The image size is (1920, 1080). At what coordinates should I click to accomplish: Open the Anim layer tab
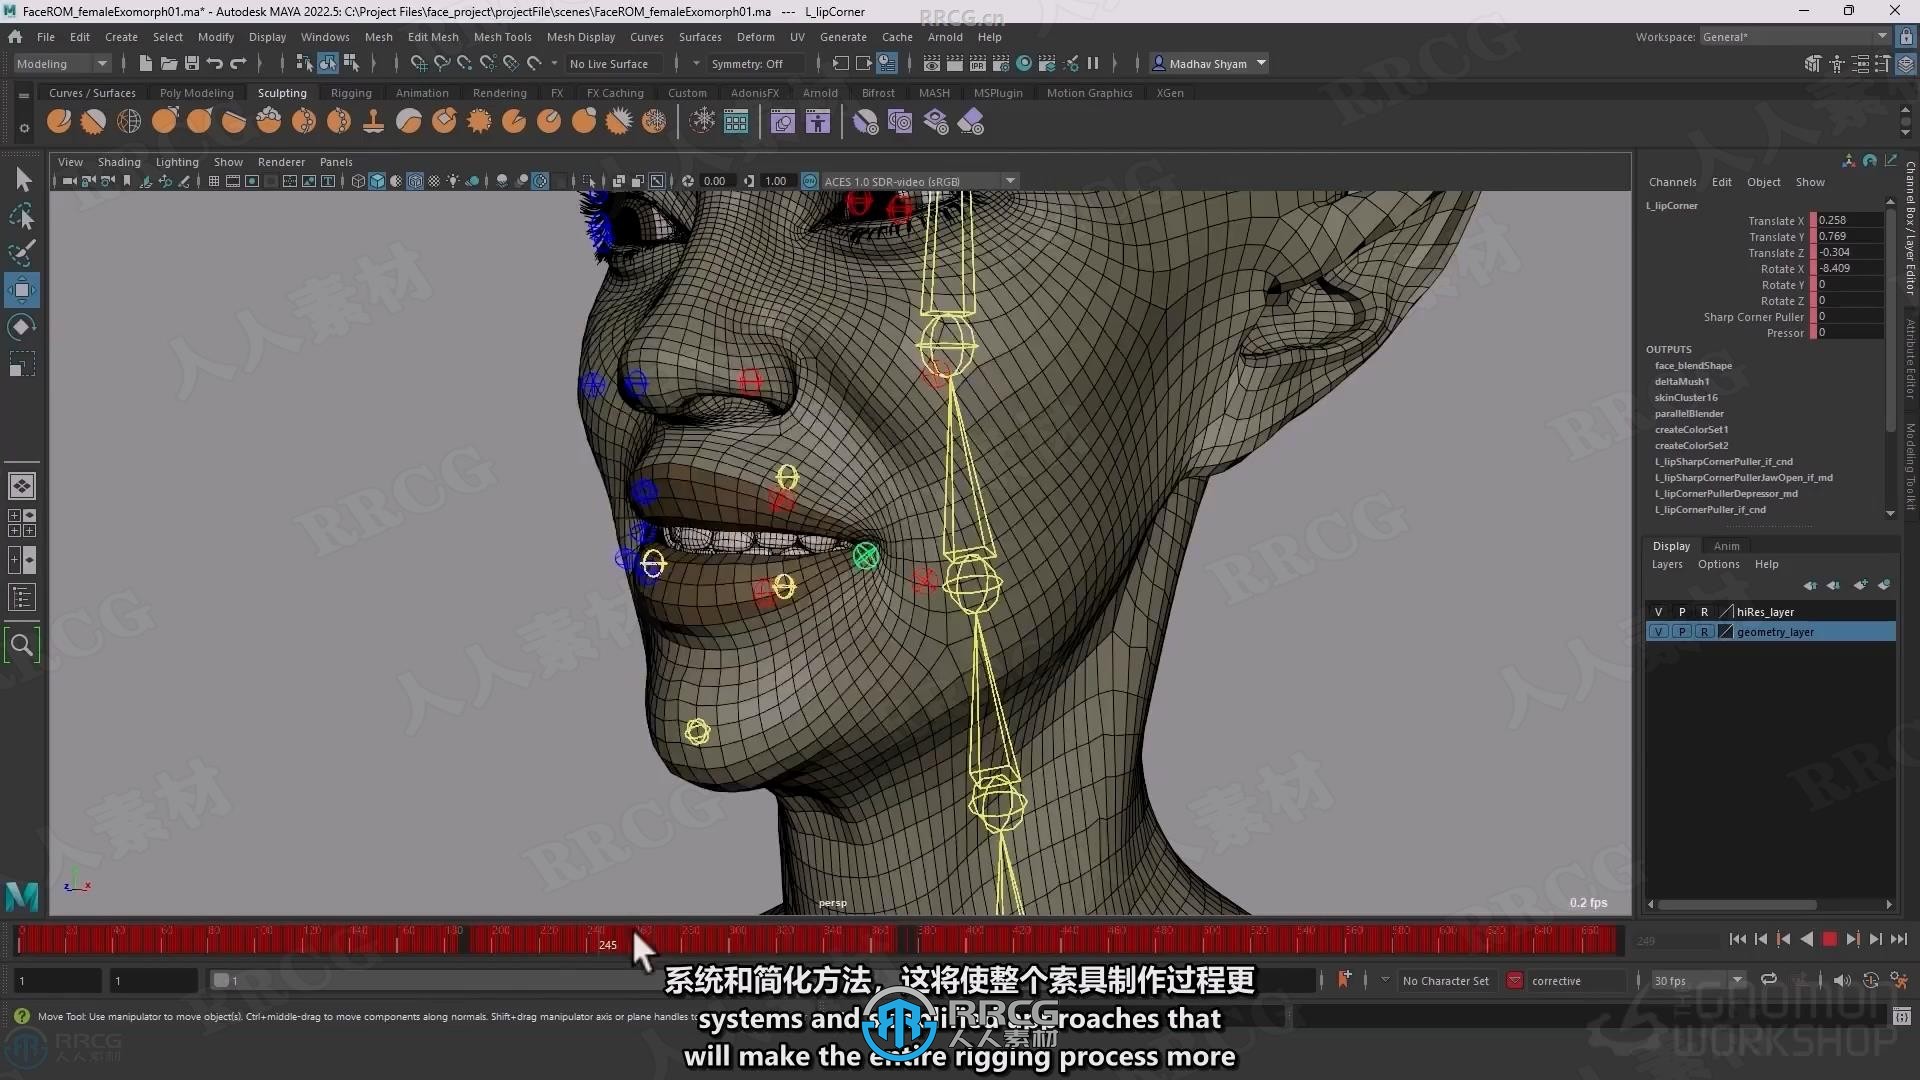(1726, 546)
